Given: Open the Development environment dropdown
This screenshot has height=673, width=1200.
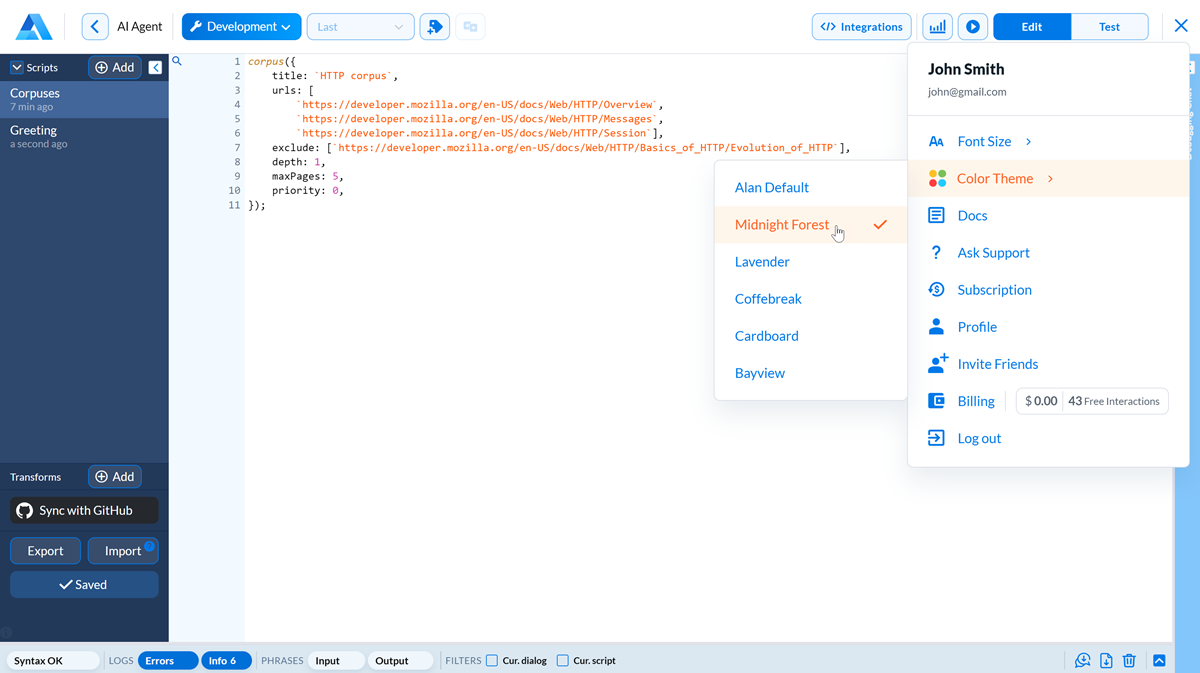Looking at the screenshot, I should [241, 27].
